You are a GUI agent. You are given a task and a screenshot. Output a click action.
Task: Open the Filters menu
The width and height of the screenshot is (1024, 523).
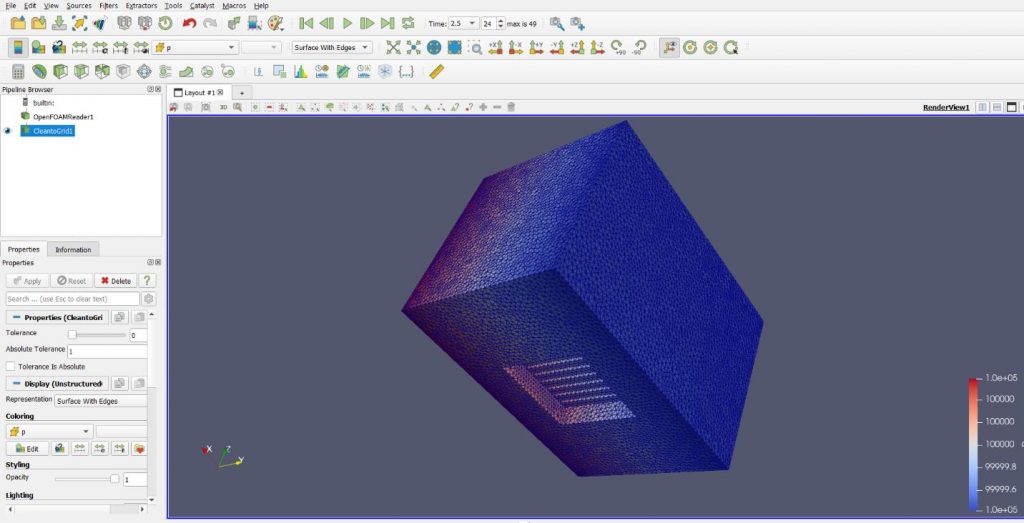108,6
